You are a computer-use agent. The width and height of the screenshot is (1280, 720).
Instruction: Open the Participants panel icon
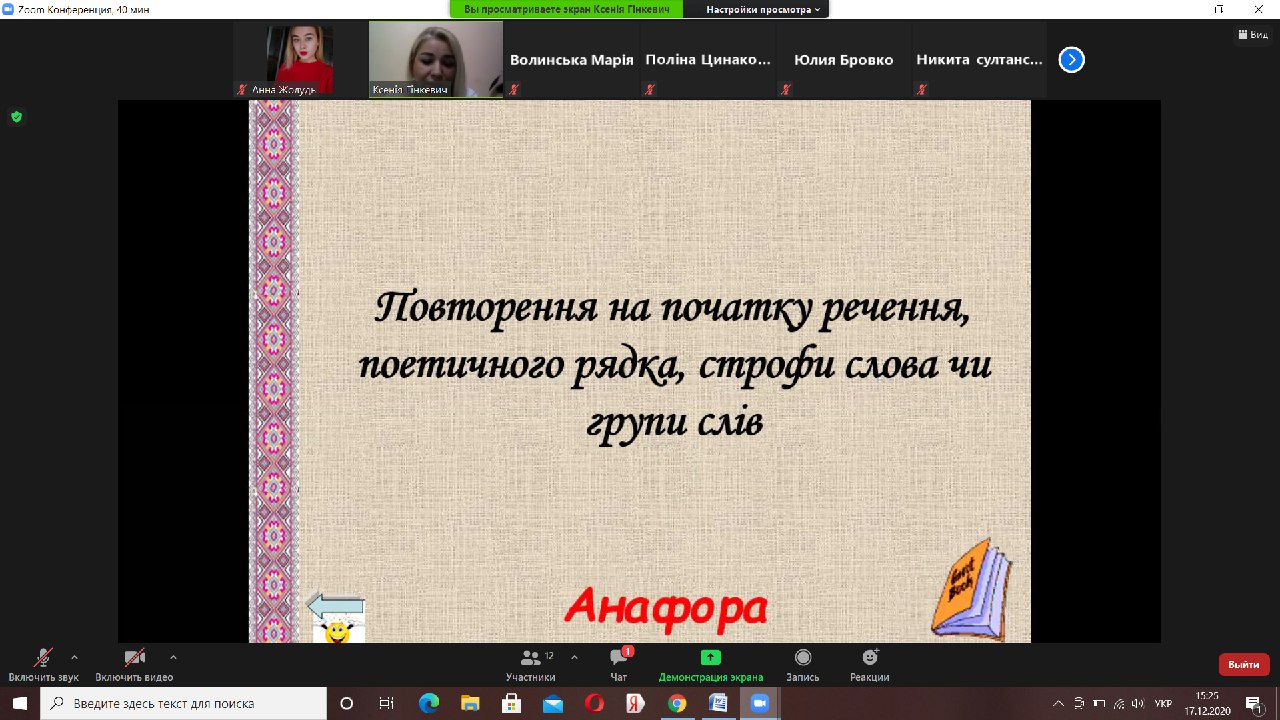(x=530, y=659)
